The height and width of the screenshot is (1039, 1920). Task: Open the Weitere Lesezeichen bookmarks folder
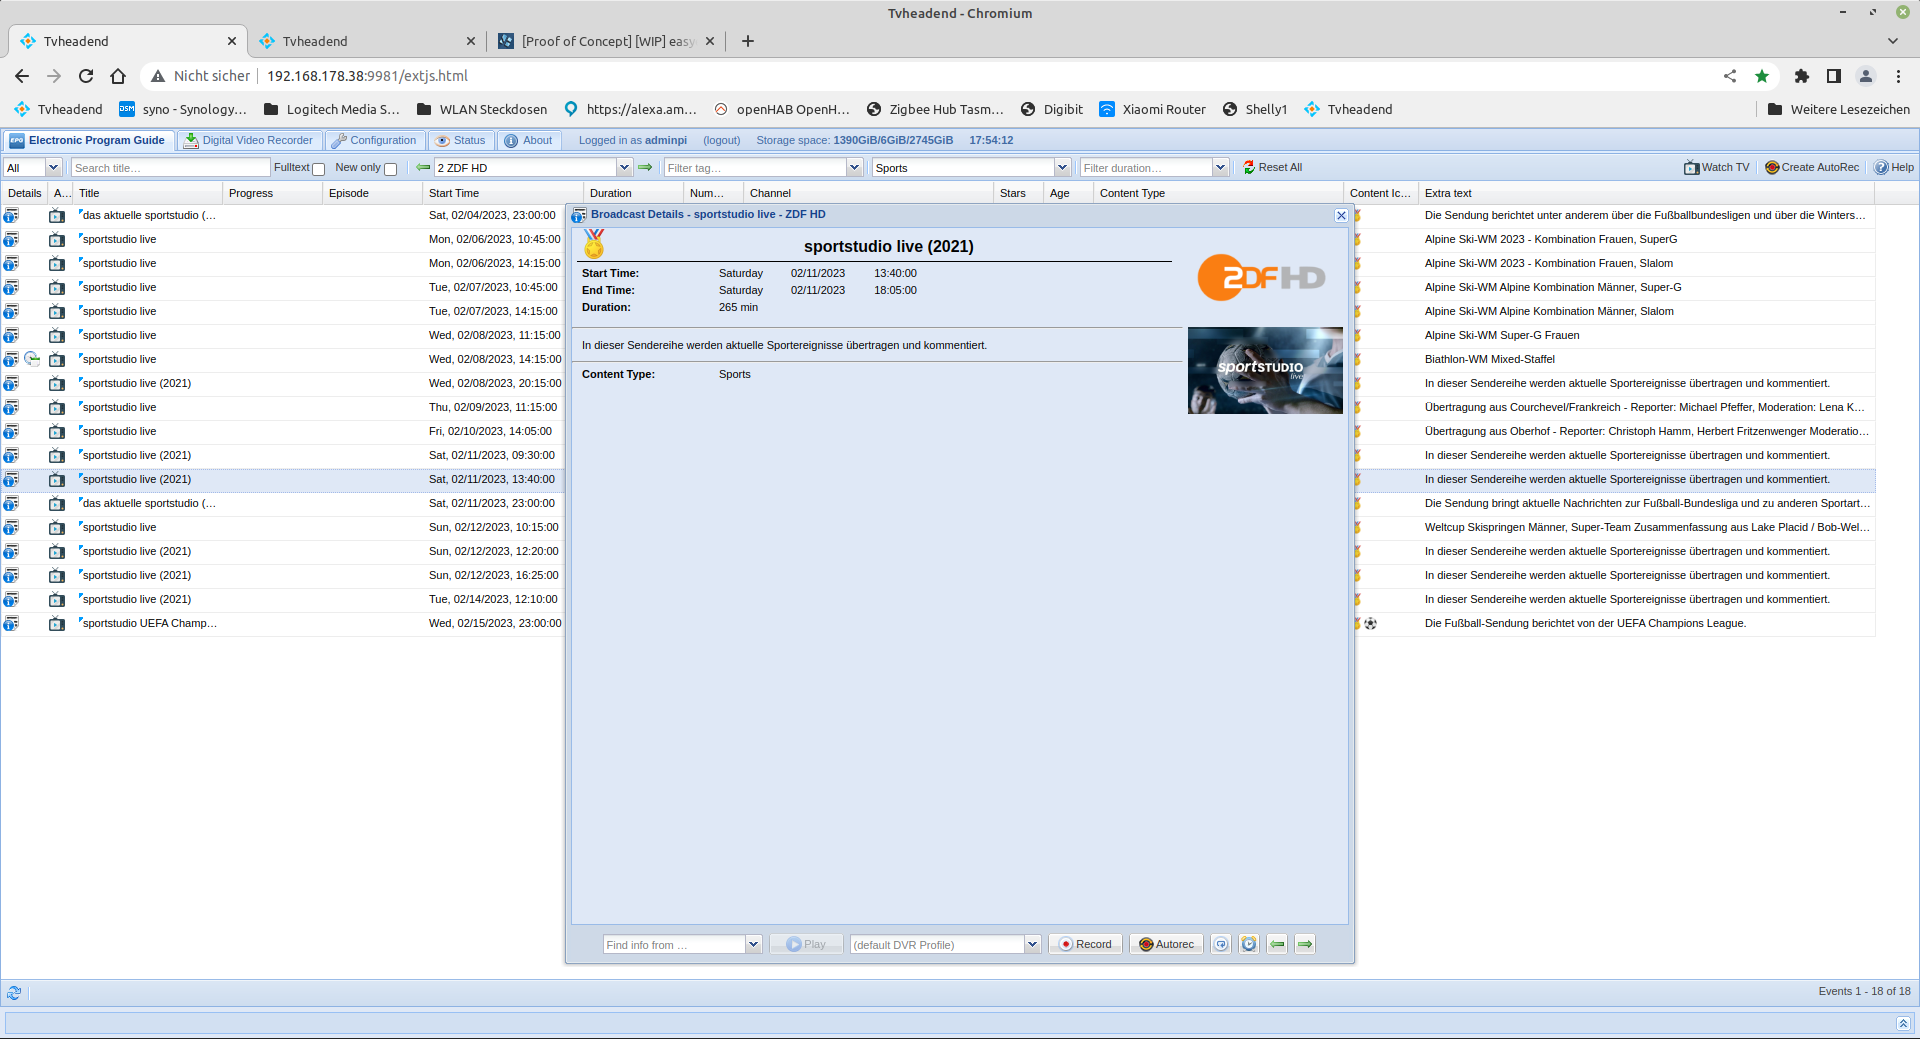[1838, 110]
